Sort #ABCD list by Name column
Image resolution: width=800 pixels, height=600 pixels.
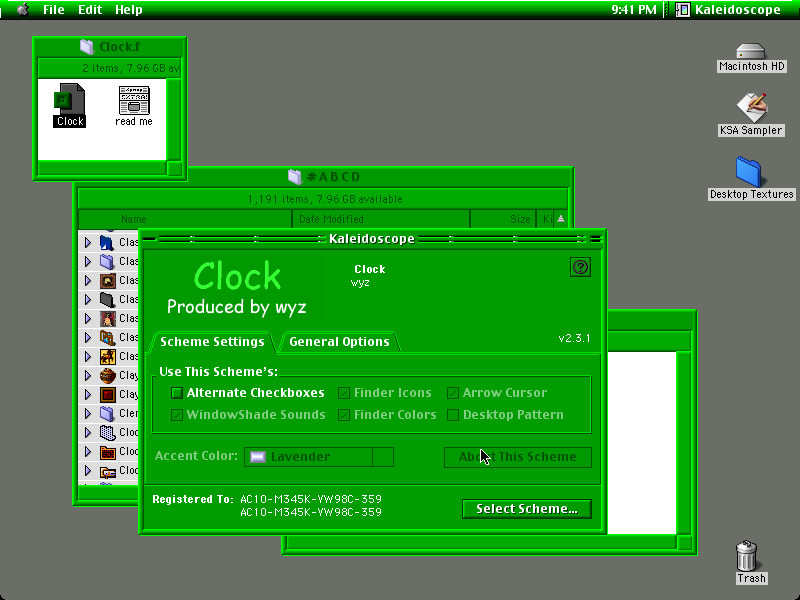click(x=185, y=219)
